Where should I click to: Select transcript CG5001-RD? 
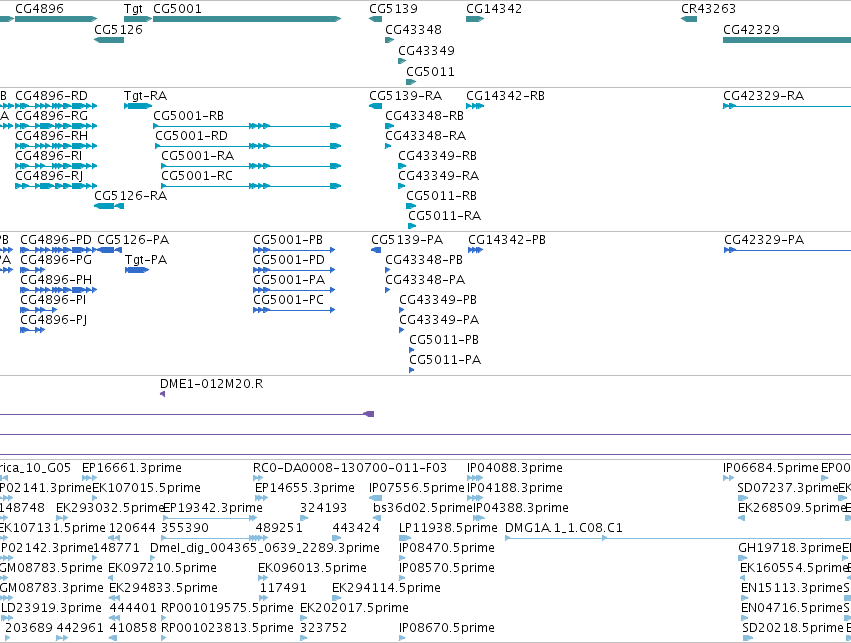(248, 146)
